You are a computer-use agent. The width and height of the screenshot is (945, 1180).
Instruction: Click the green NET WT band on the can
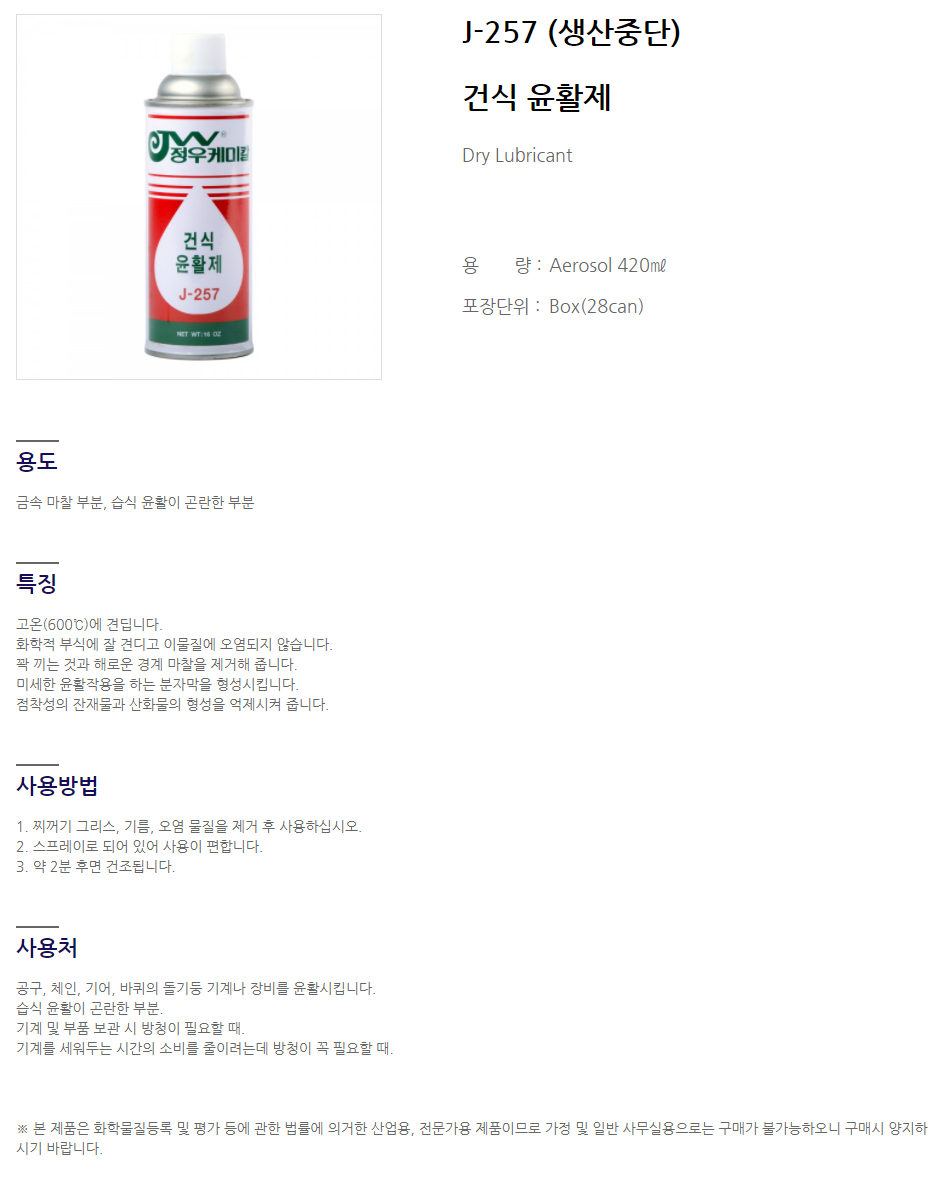199,333
